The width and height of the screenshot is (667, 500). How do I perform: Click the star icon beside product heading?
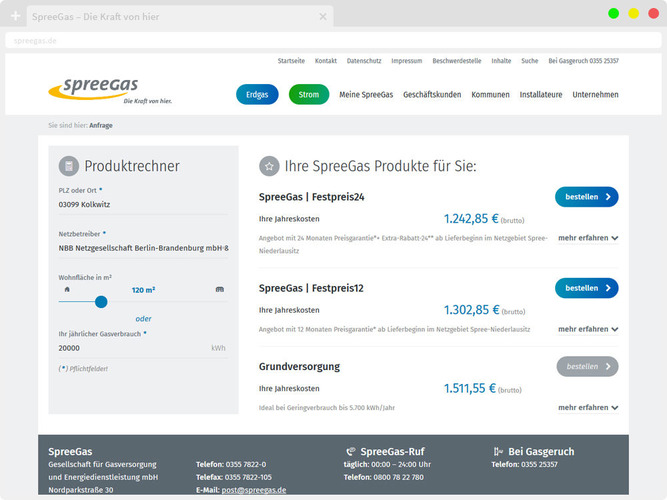tap(268, 166)
